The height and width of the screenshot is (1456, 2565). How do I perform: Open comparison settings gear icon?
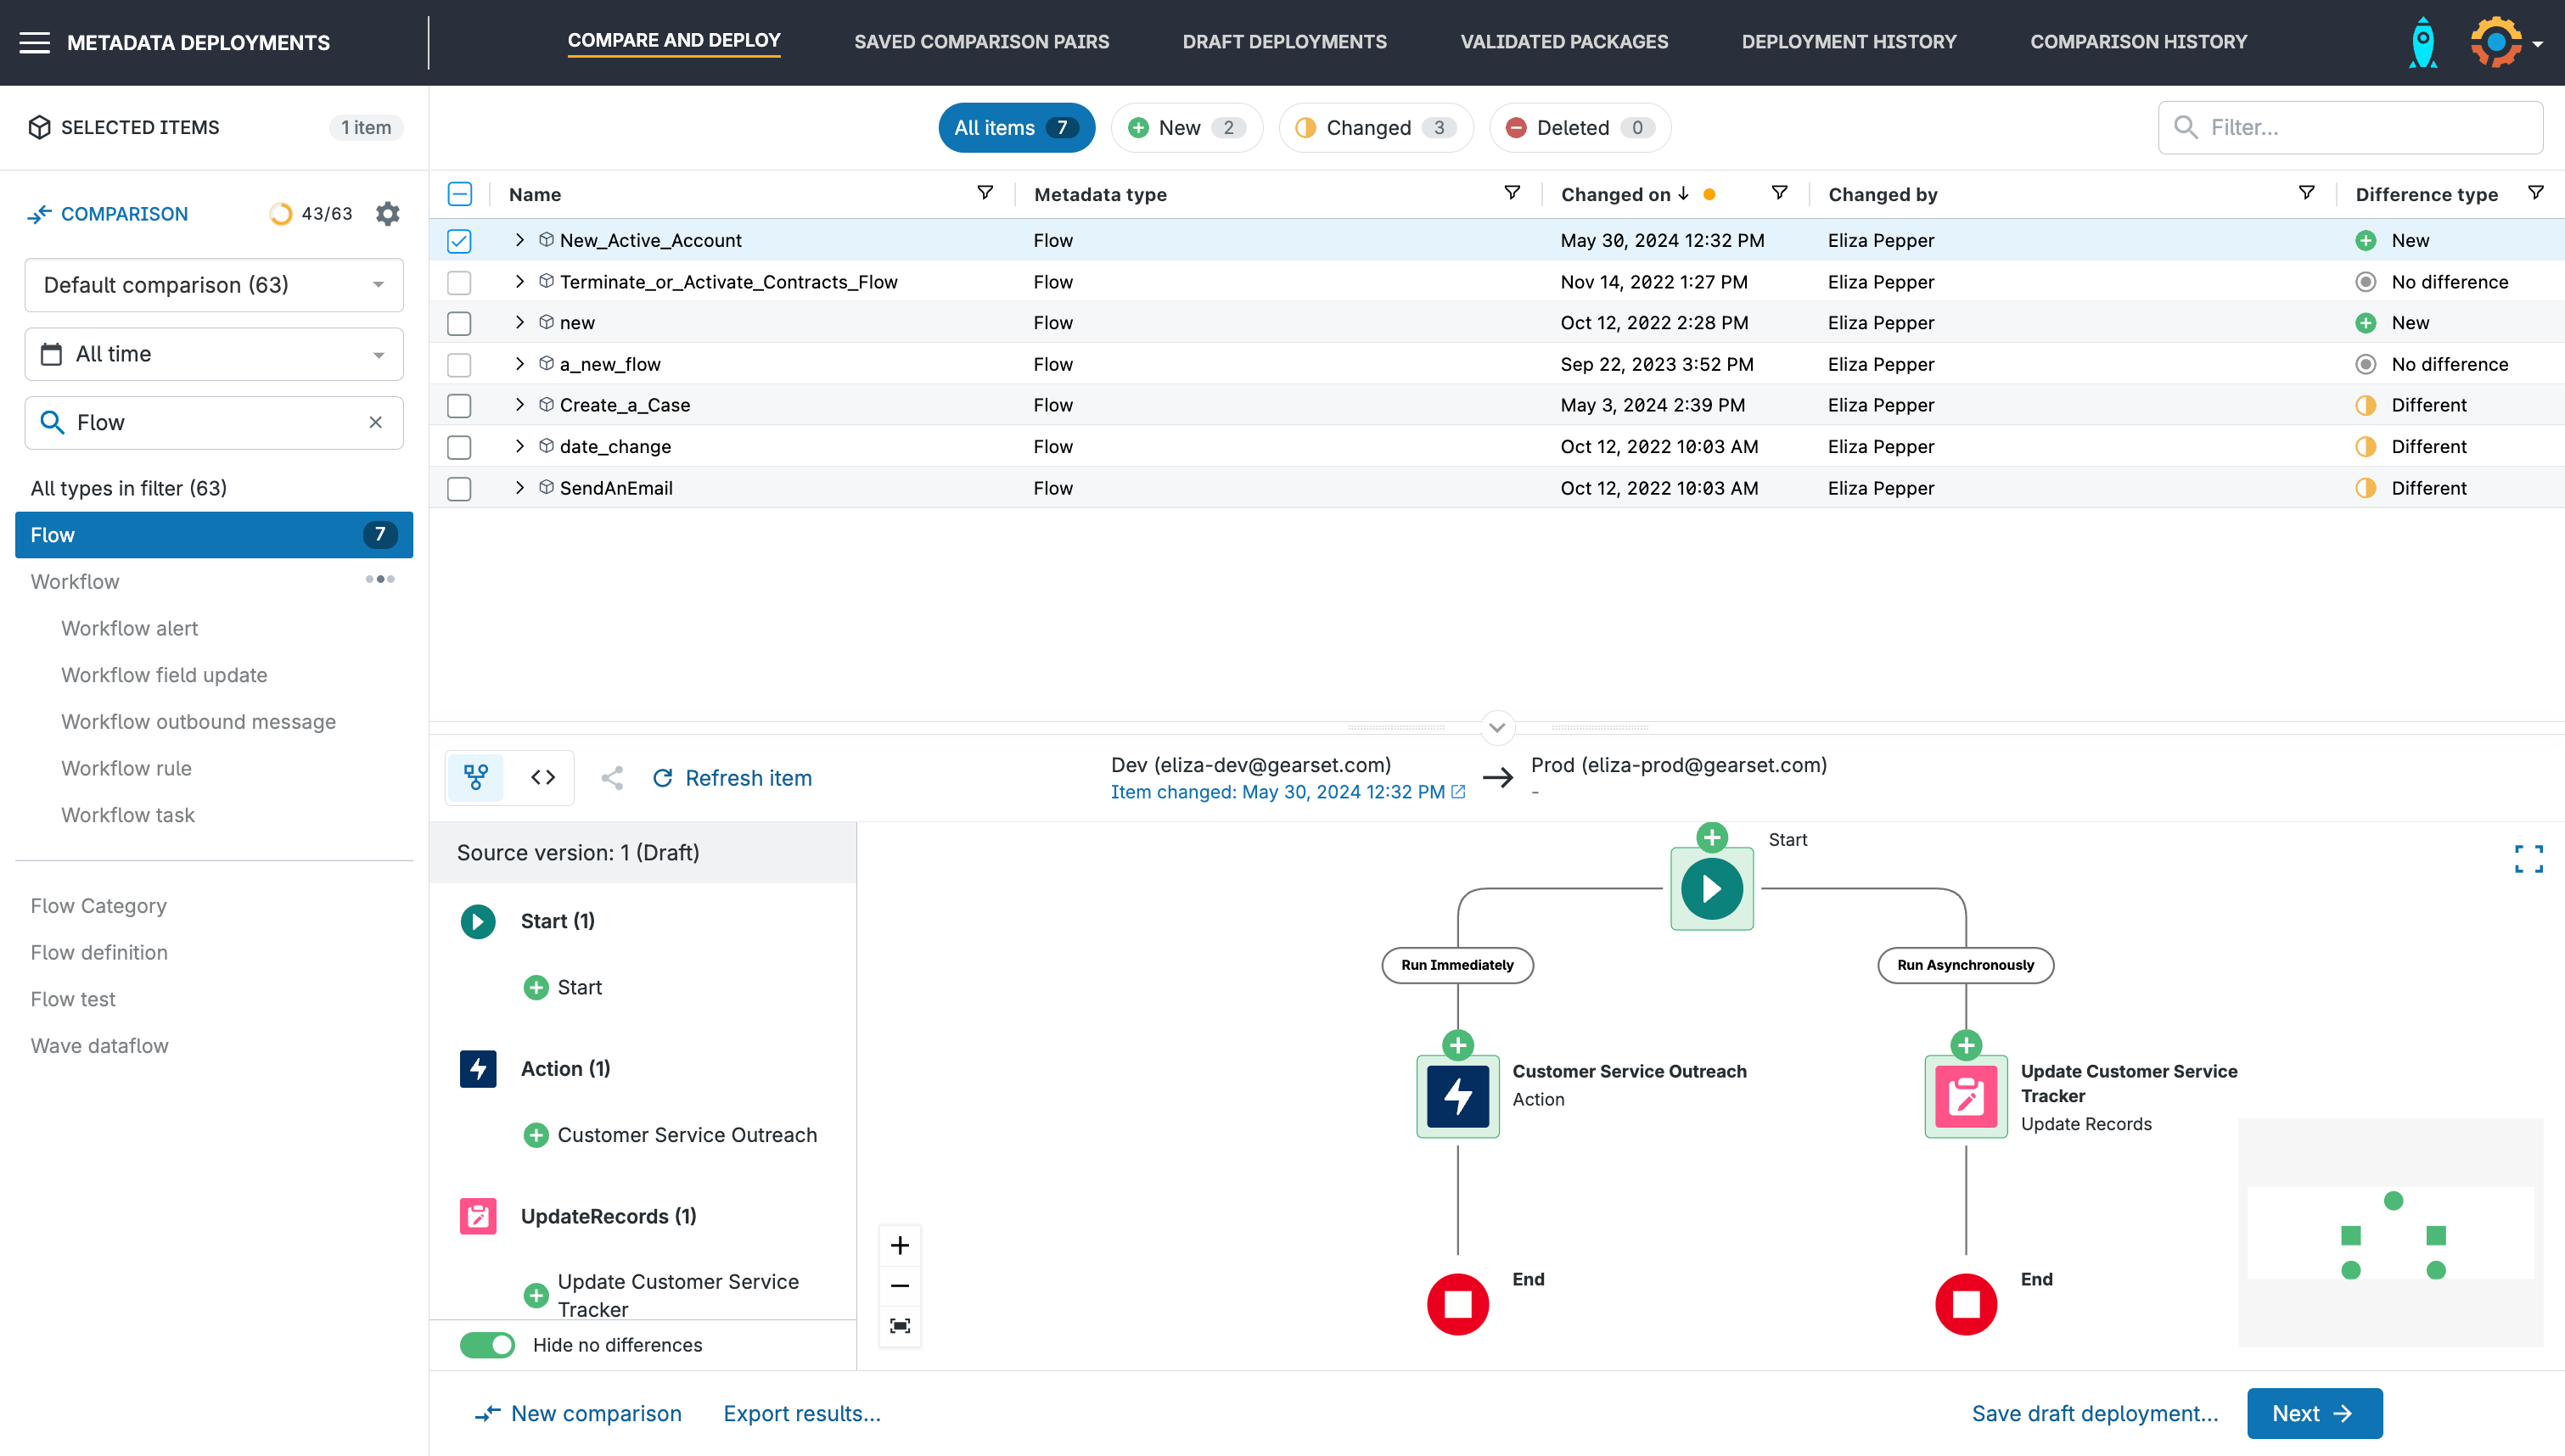(387, 214)
